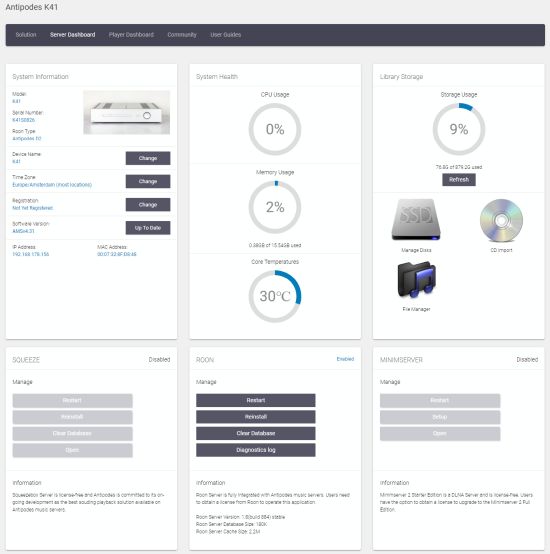This screenshot has height=554, width=550.
Task: Click the Squeeze Clear Database button
Action: tap(72, 433)
